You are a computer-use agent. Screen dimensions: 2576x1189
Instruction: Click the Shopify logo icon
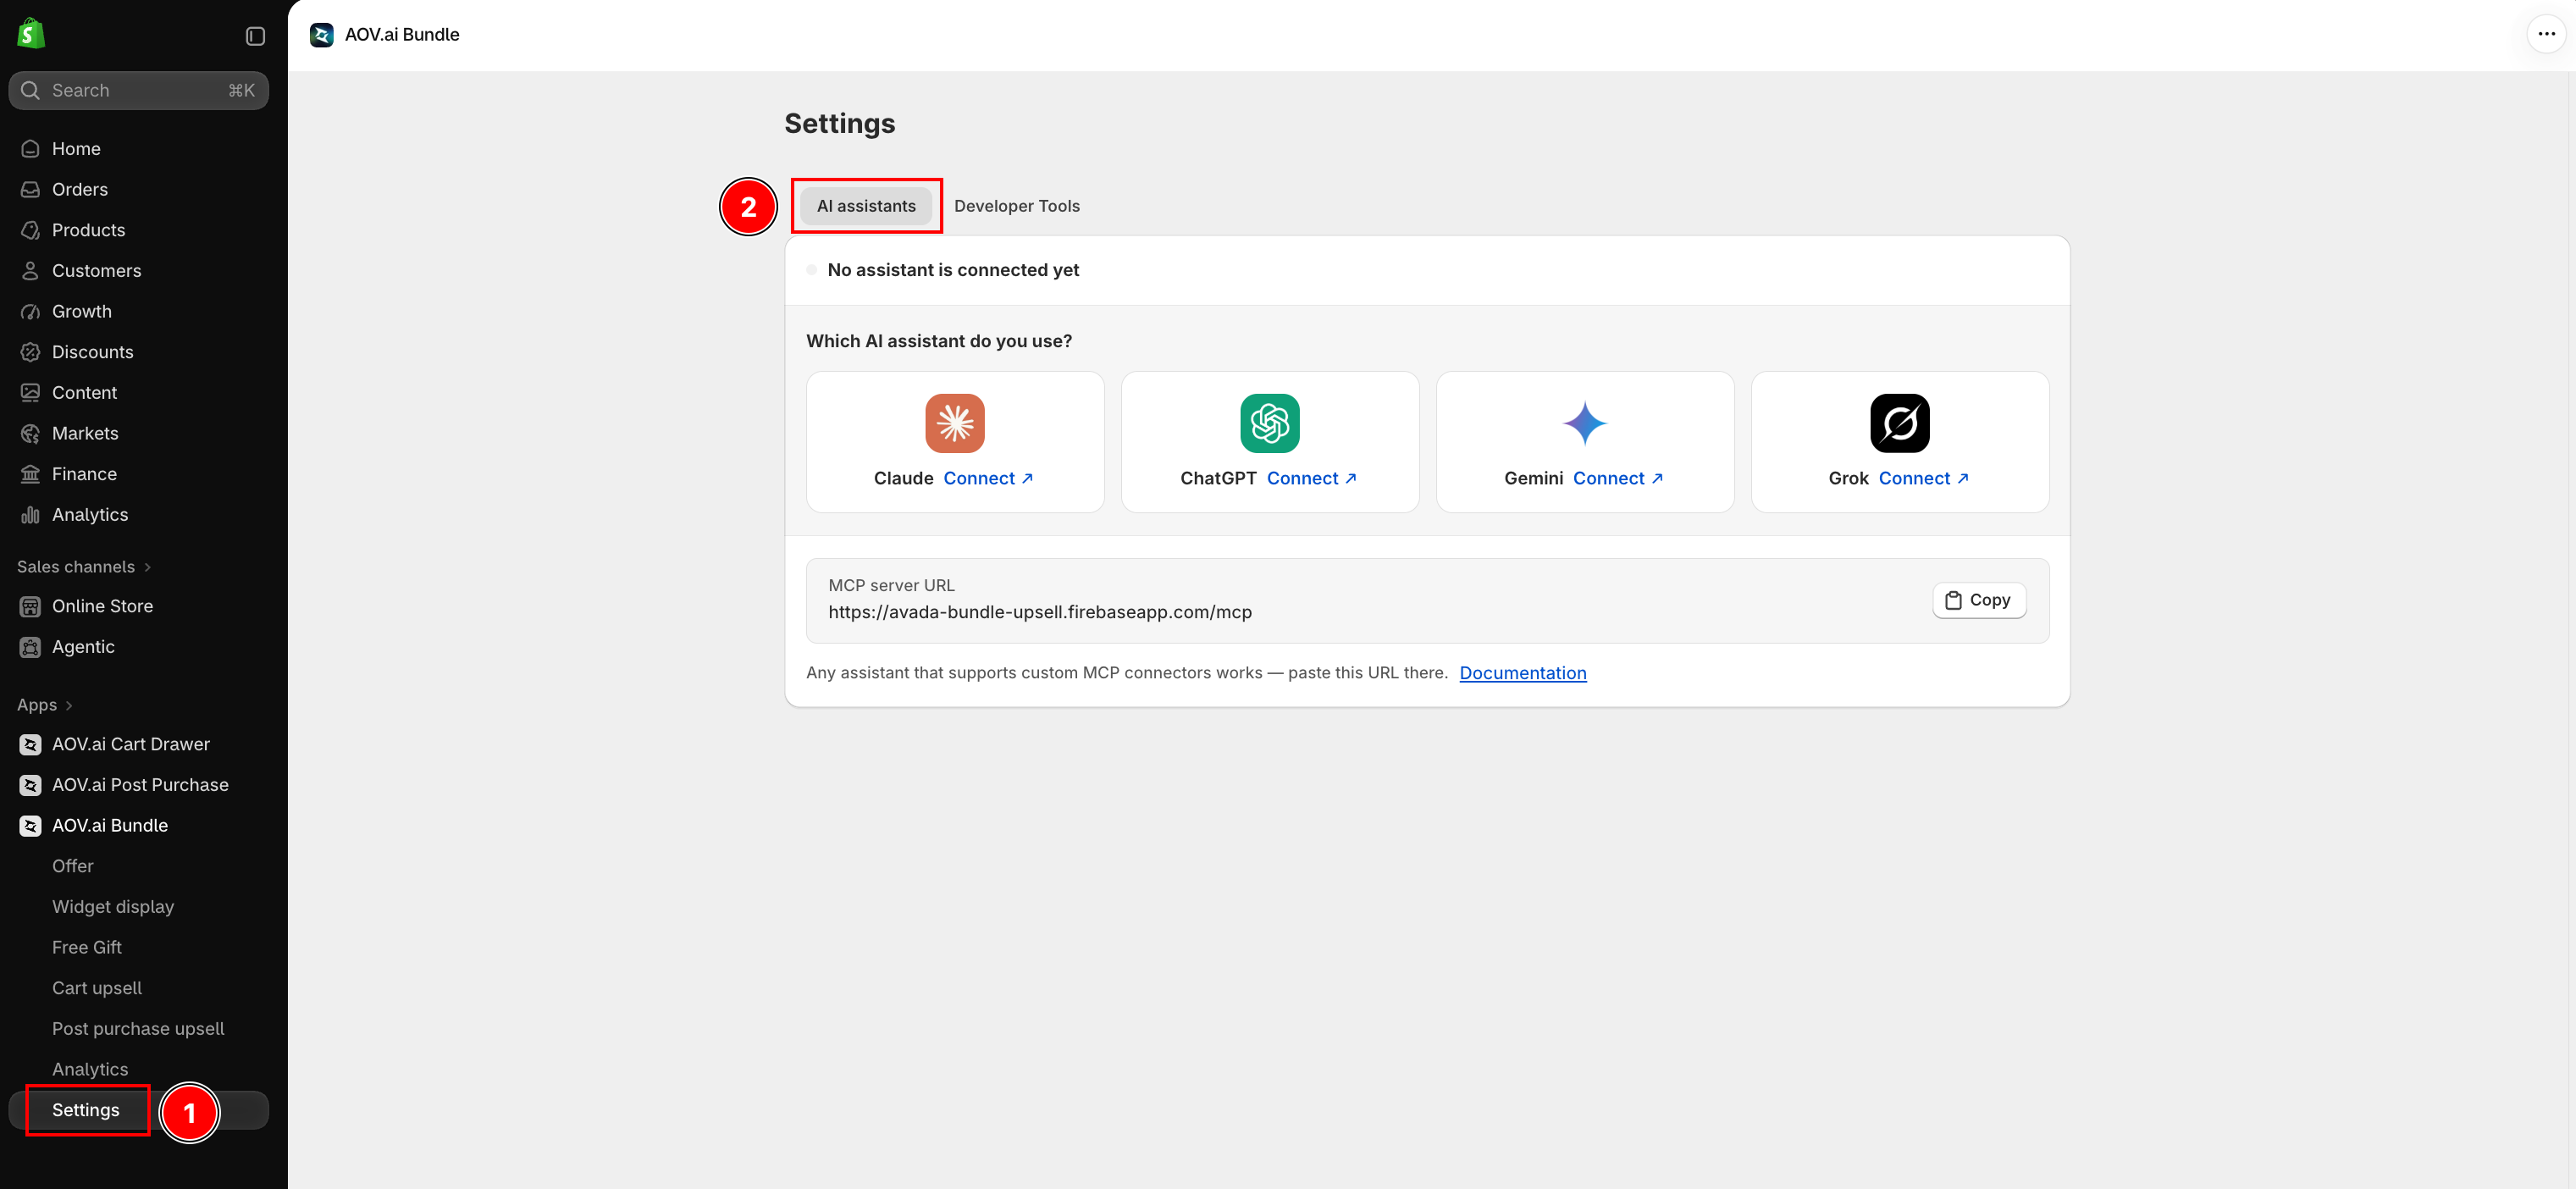click(31, 34)
